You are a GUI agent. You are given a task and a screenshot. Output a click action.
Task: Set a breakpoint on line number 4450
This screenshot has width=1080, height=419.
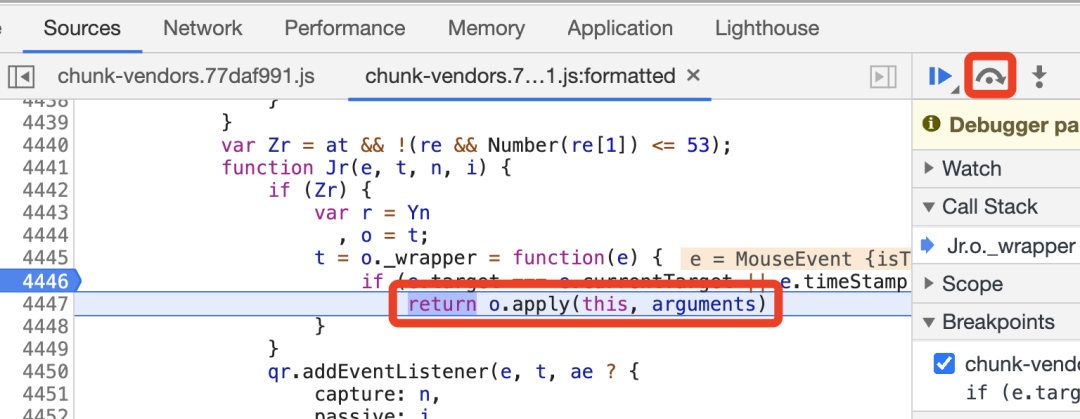coord(45,372)
